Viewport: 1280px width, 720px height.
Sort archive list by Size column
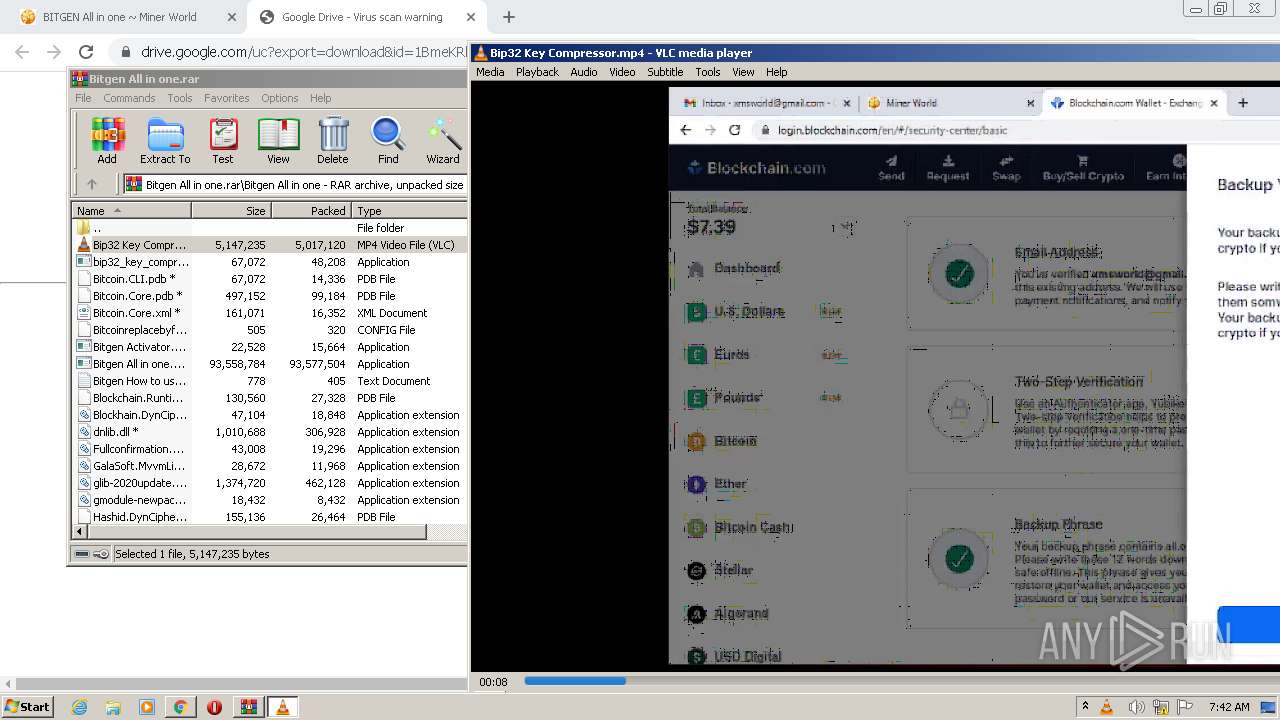coord(231,210)
